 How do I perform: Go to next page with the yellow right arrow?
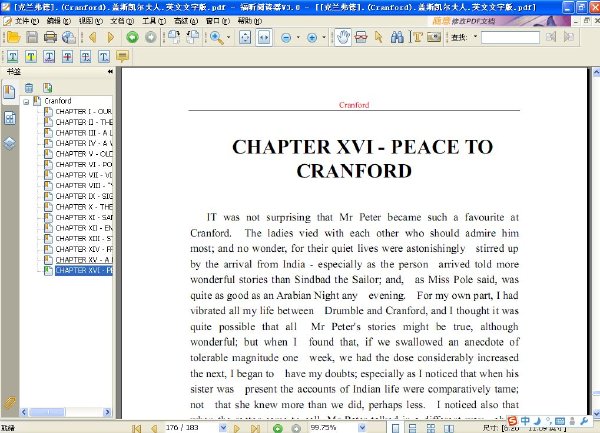pos(111,37)
